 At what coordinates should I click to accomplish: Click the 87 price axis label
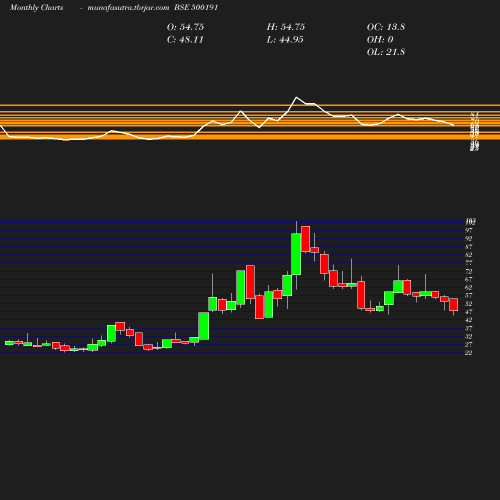click(469, 247)
